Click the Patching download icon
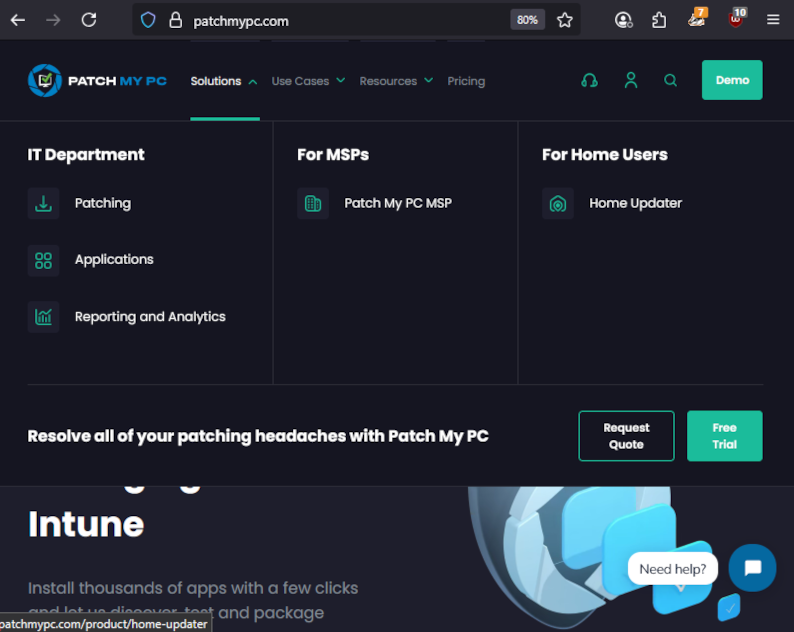The width and height of the screenshot is (794, 632). 44,203
